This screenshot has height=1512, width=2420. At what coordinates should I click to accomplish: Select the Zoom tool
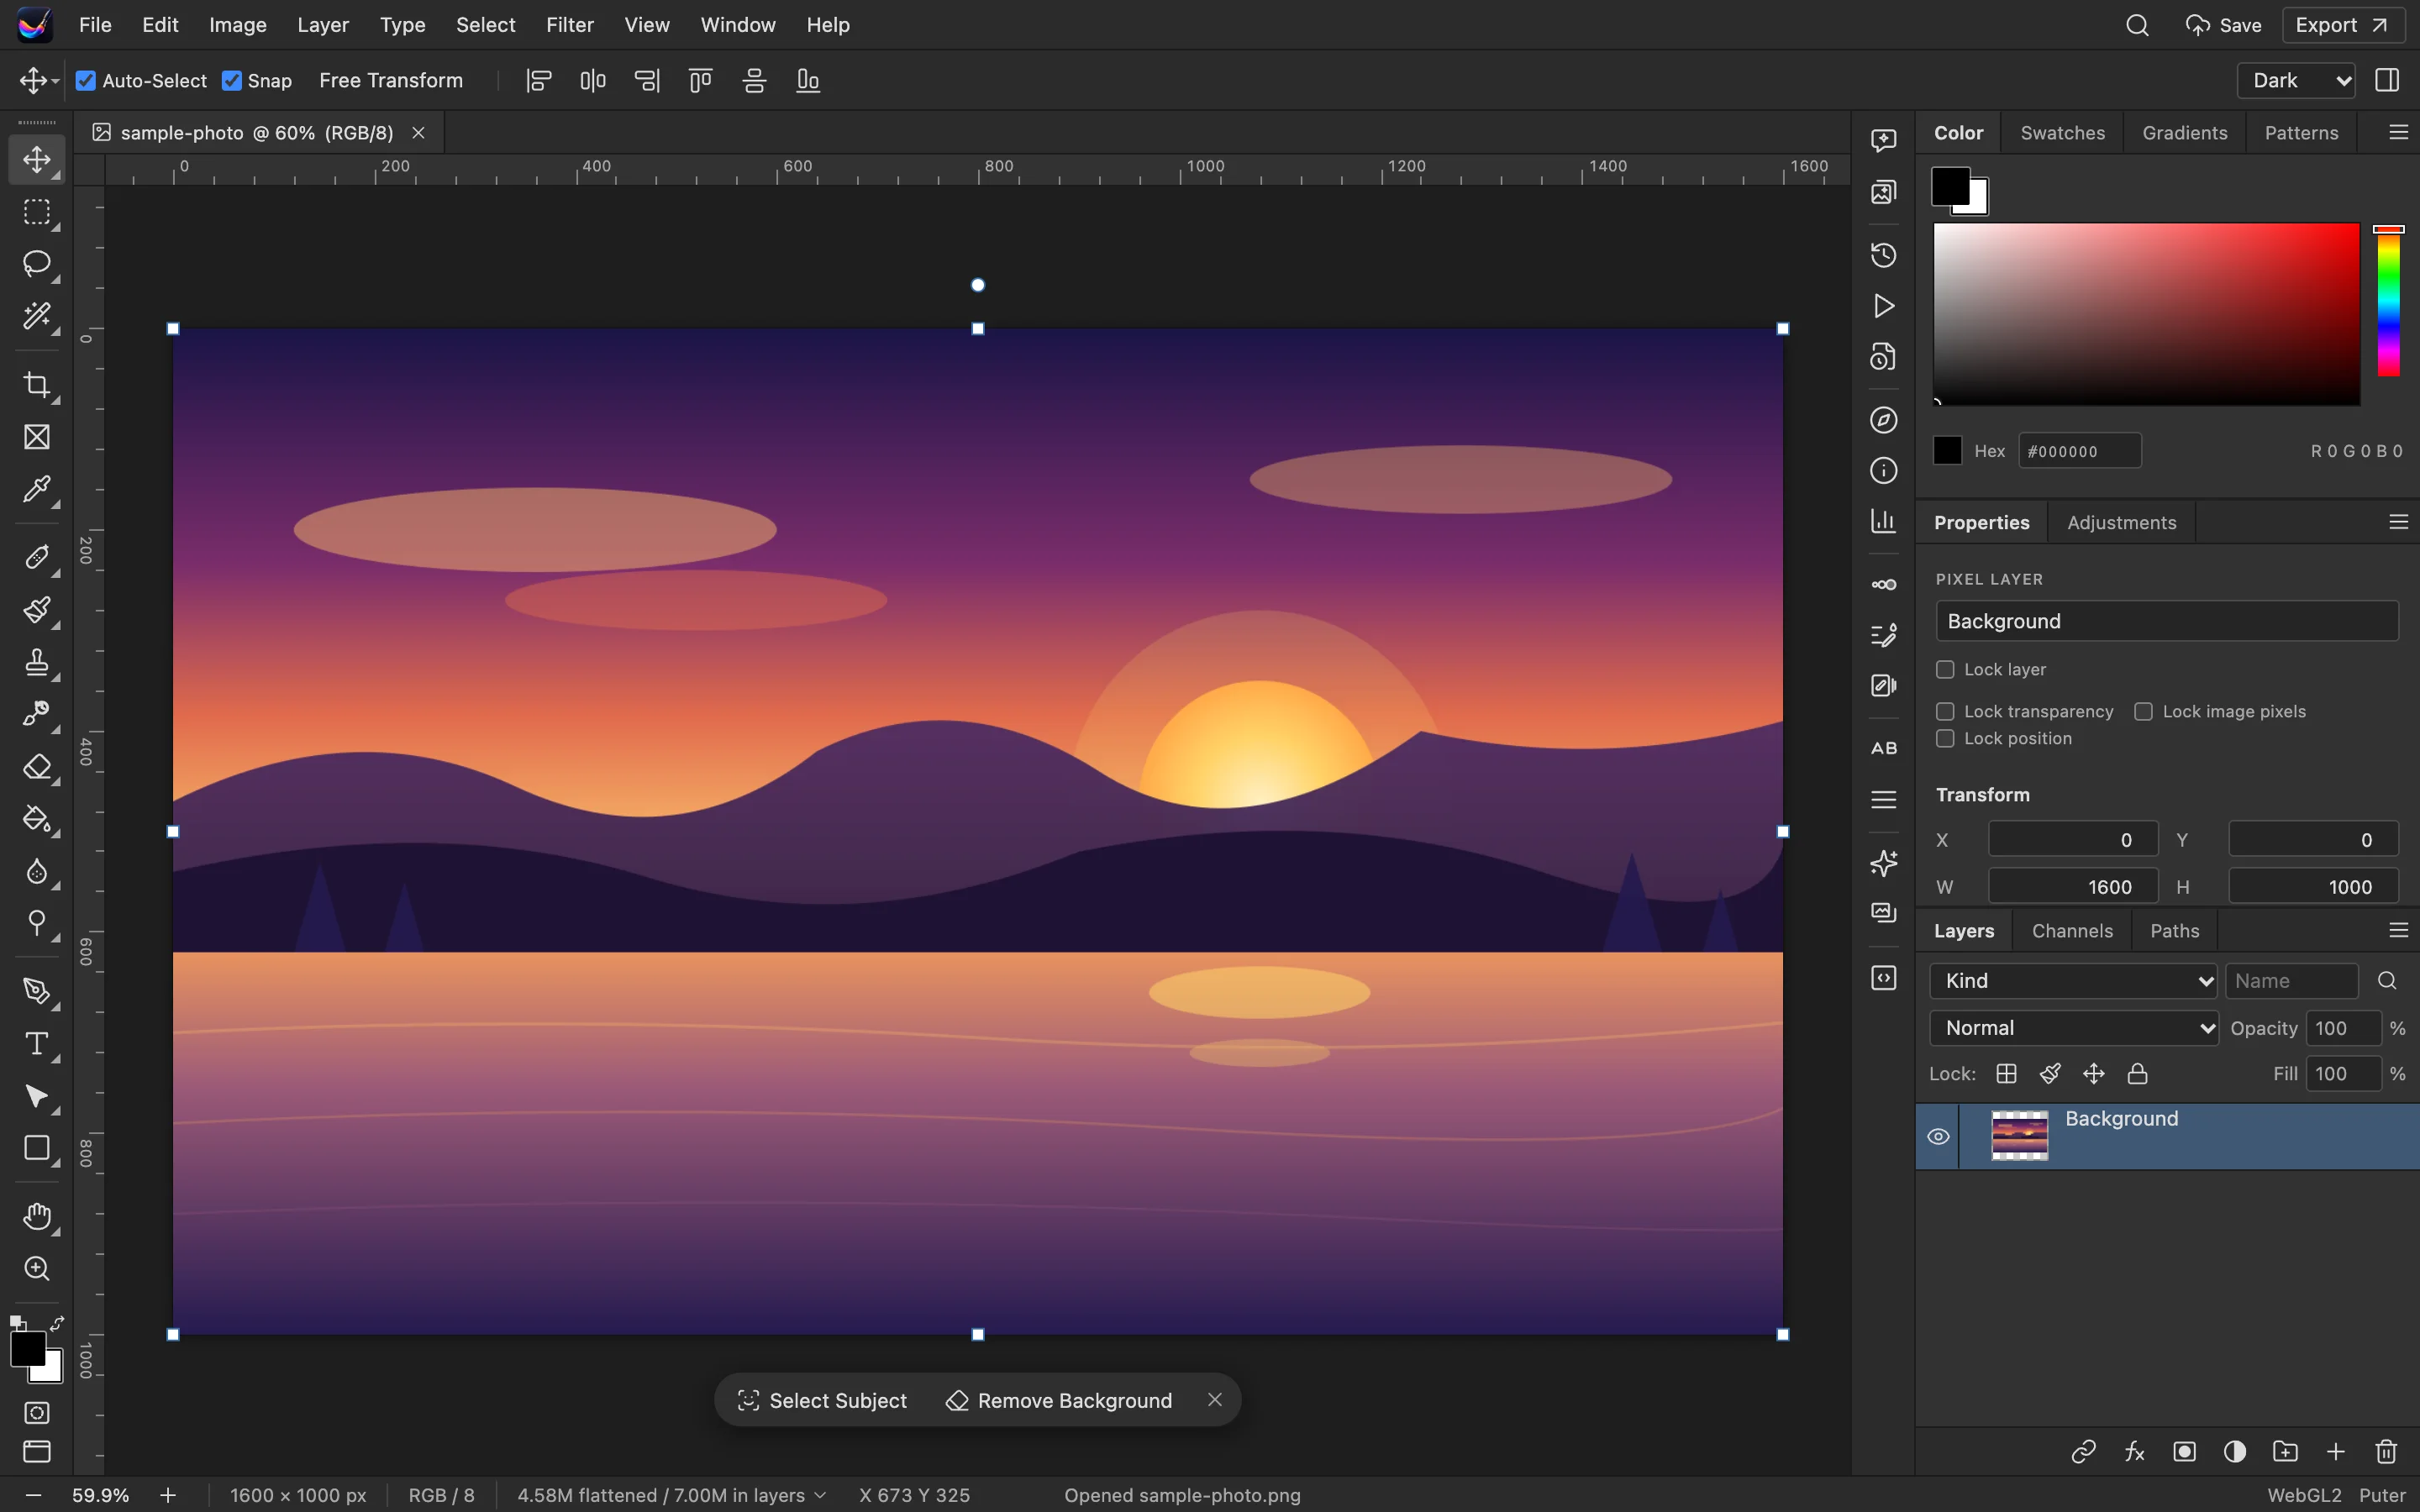click(37, 1268)
